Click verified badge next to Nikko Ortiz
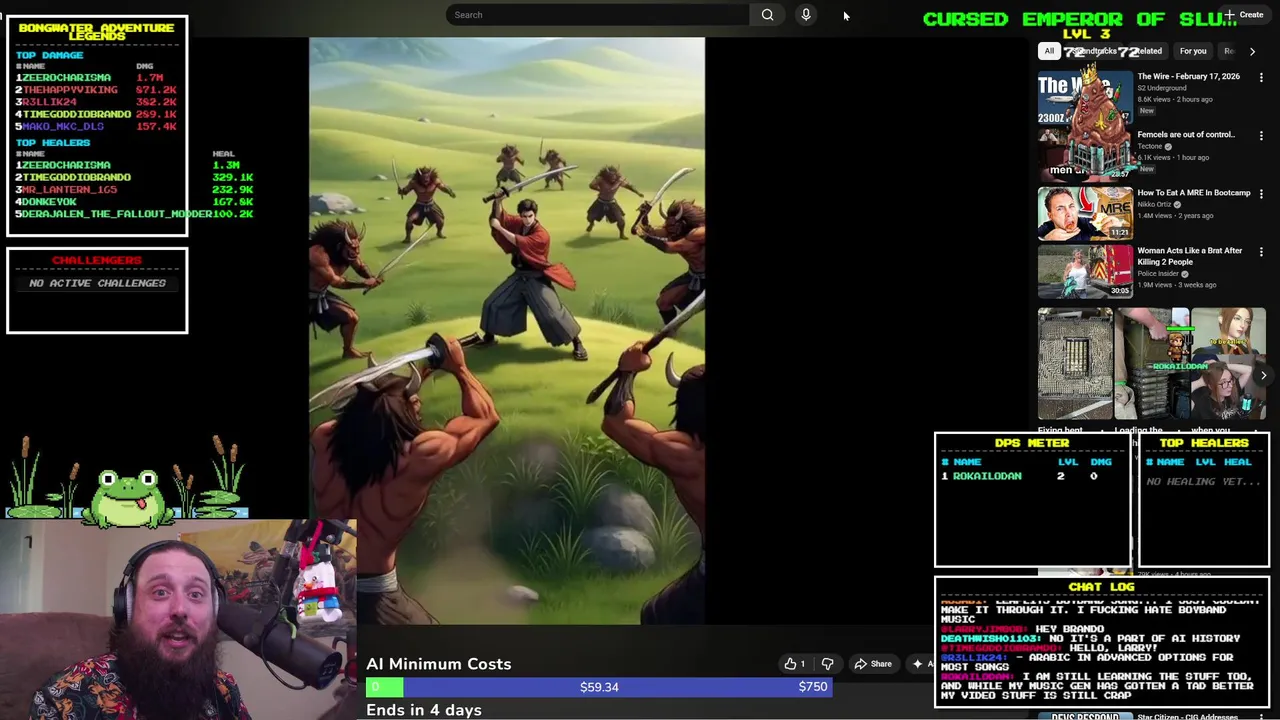 [x=1176, y=204]
